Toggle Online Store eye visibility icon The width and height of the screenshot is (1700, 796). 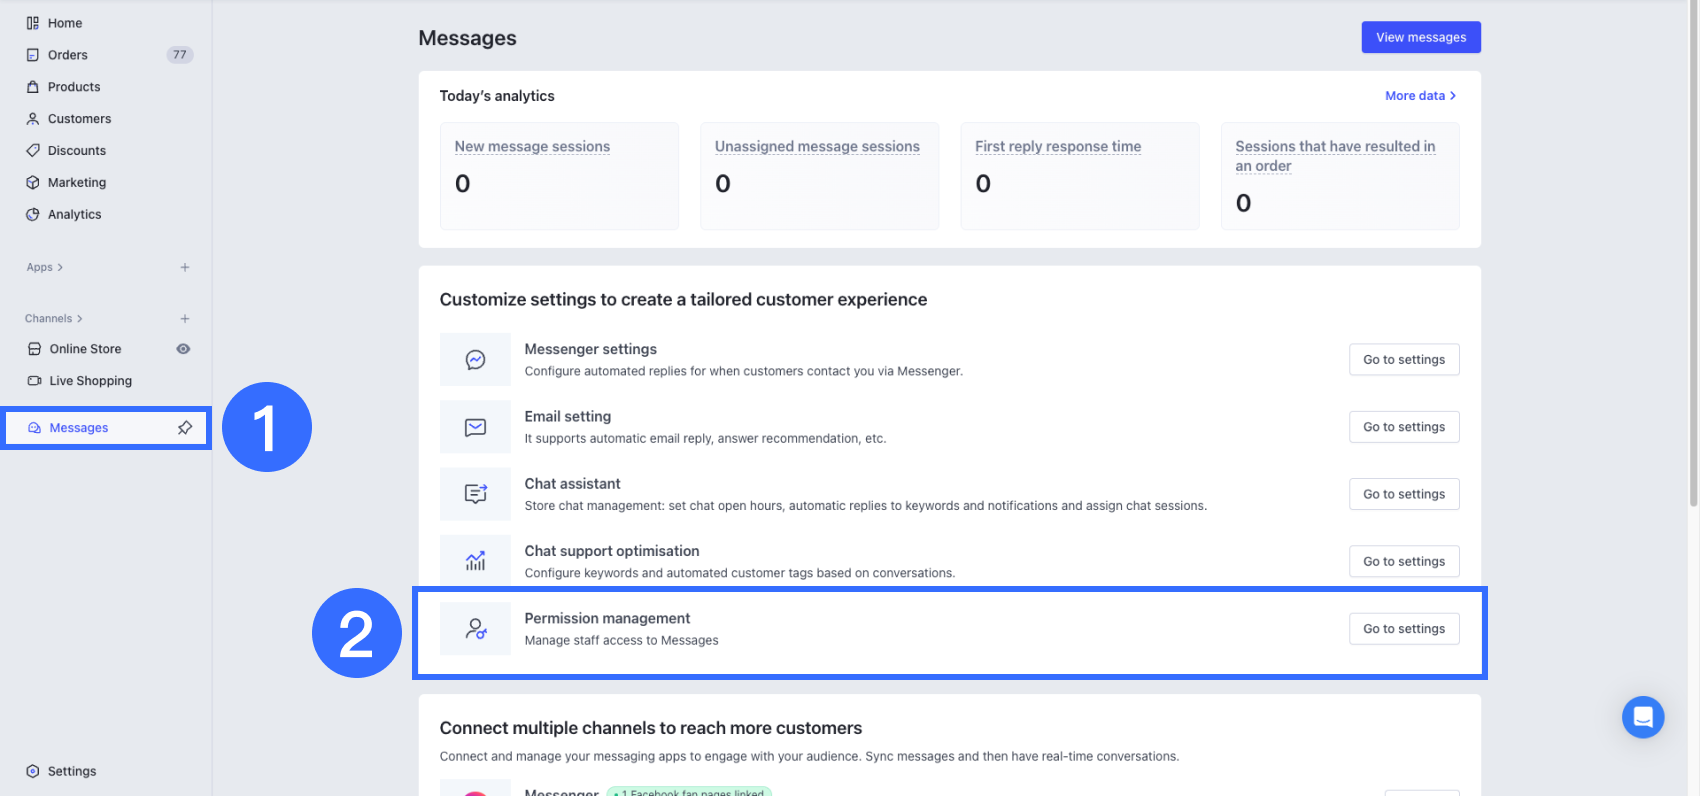coord(183,349)
